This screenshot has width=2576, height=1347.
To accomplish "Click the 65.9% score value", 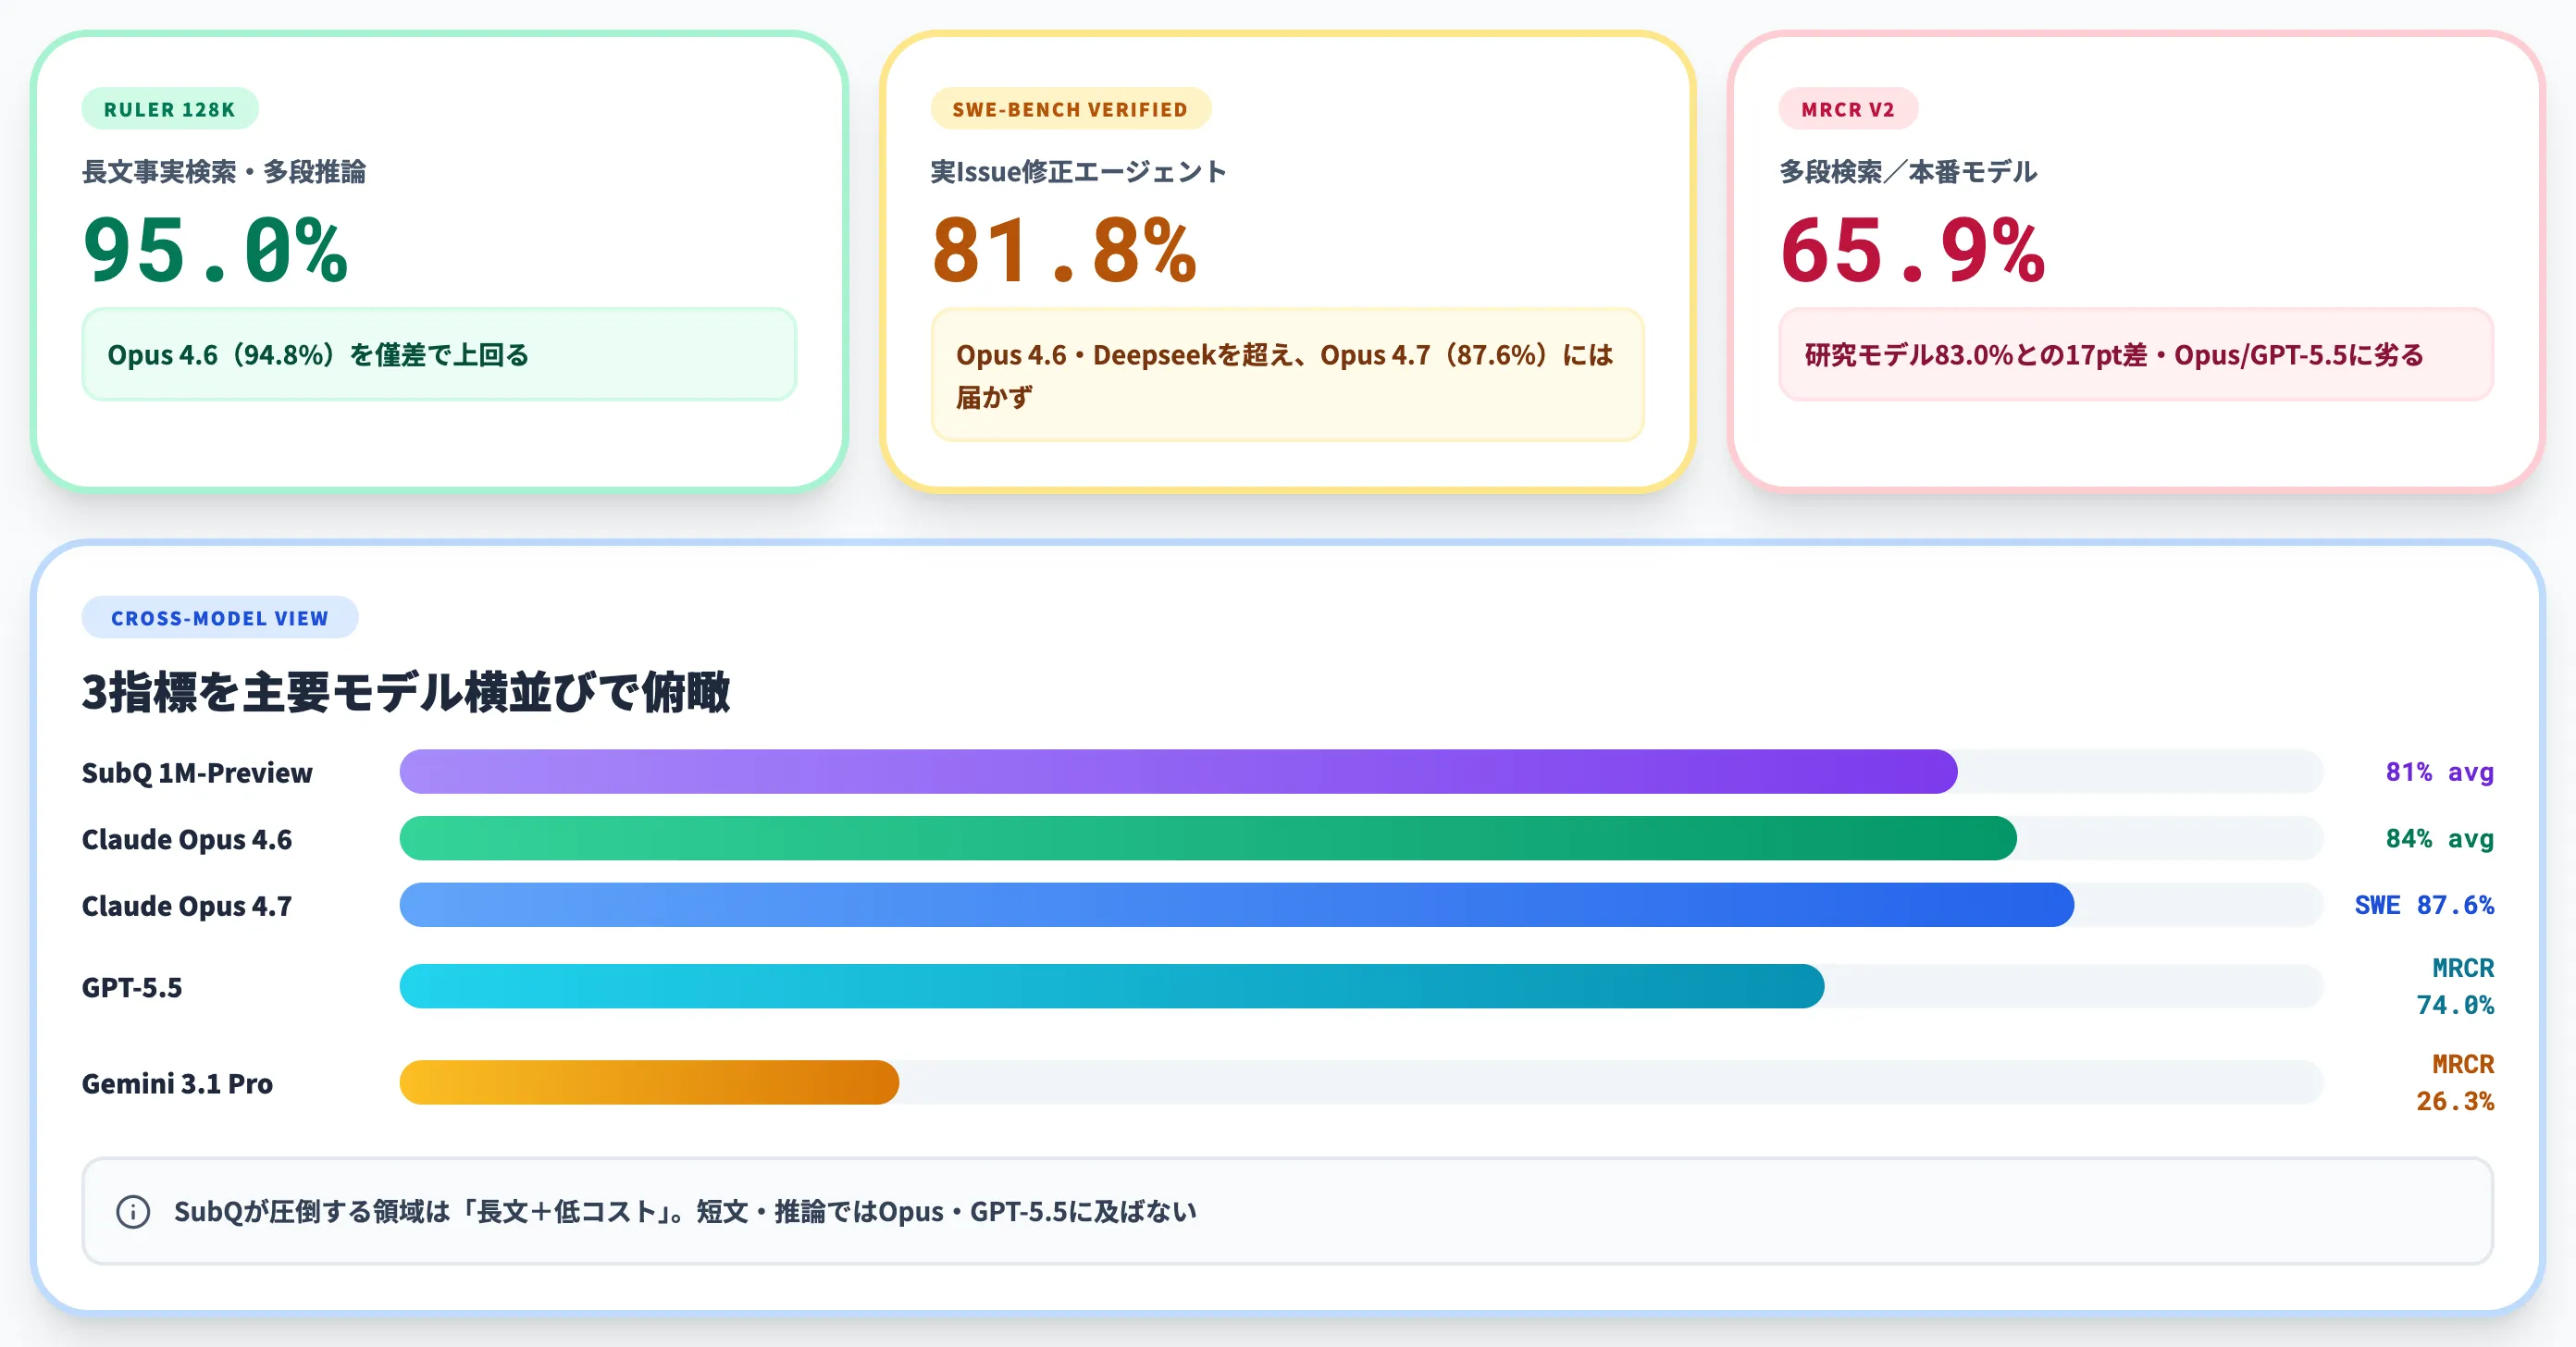I will coord(1912,250).
